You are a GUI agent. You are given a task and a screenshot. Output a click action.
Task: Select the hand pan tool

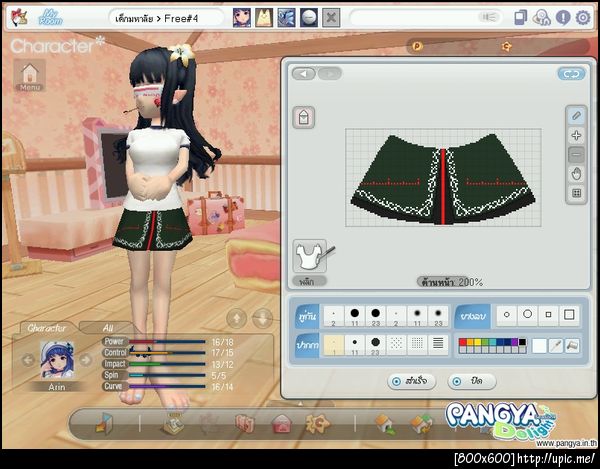point(576,174)
